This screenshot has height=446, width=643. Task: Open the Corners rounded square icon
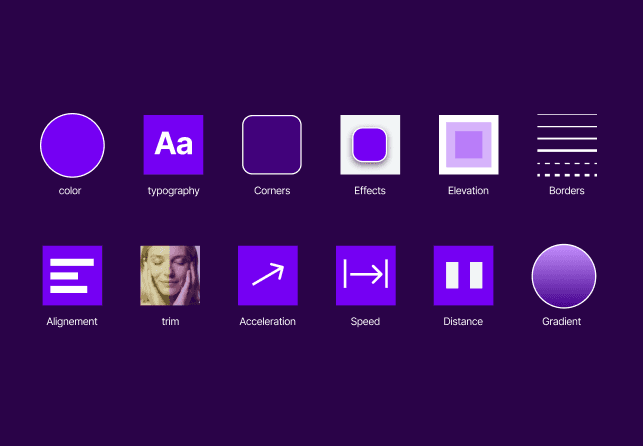[x=272, y=145]
